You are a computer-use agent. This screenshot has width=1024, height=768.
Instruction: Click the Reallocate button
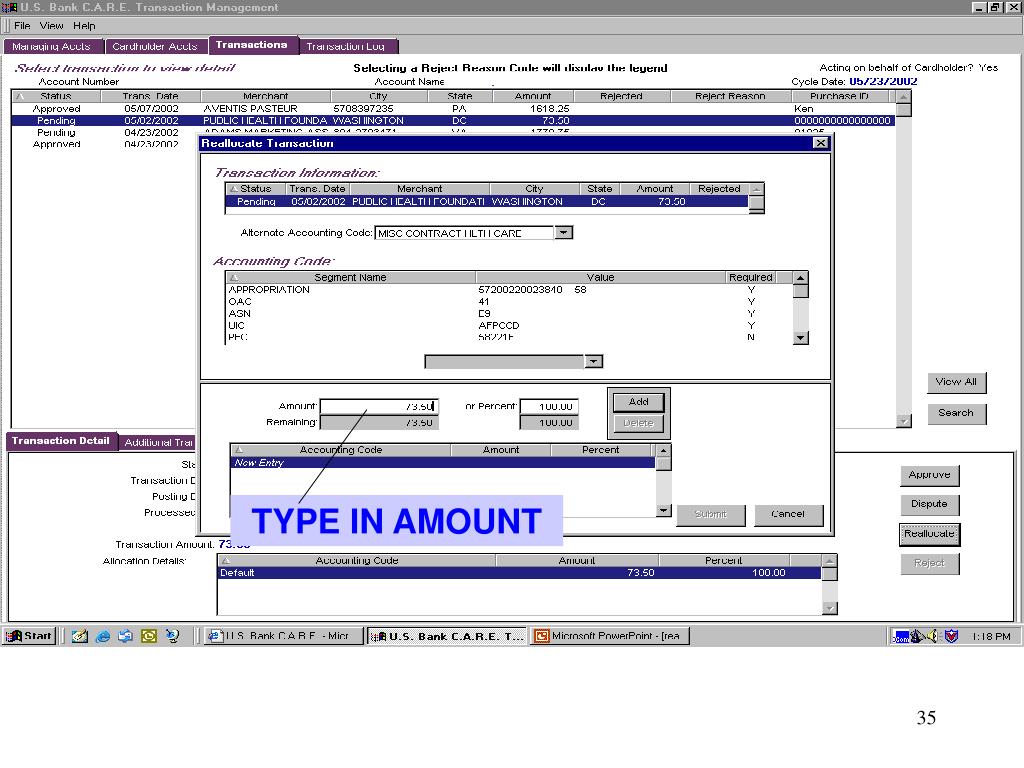coord(929,534)
